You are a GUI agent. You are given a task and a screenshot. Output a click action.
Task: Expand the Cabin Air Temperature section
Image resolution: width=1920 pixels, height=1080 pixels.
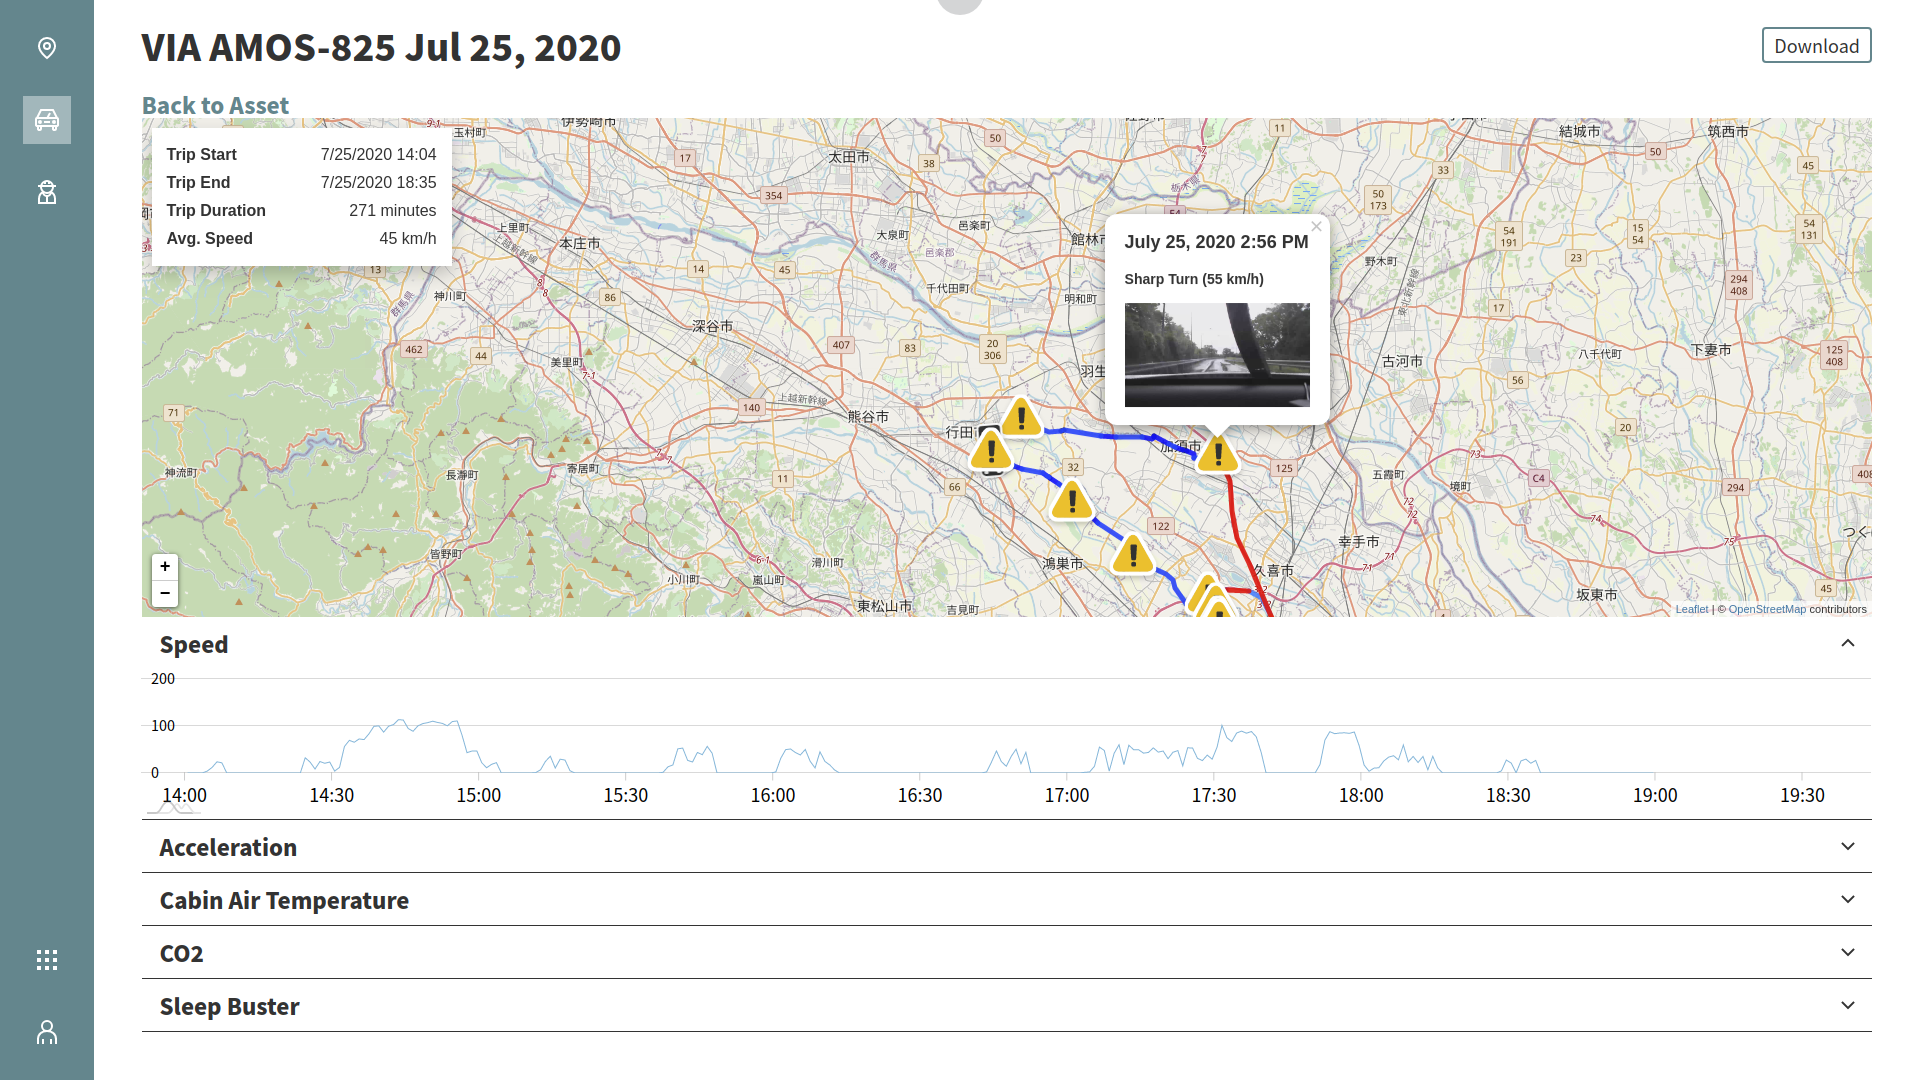pyautogui.click(x=1847, y=900)
